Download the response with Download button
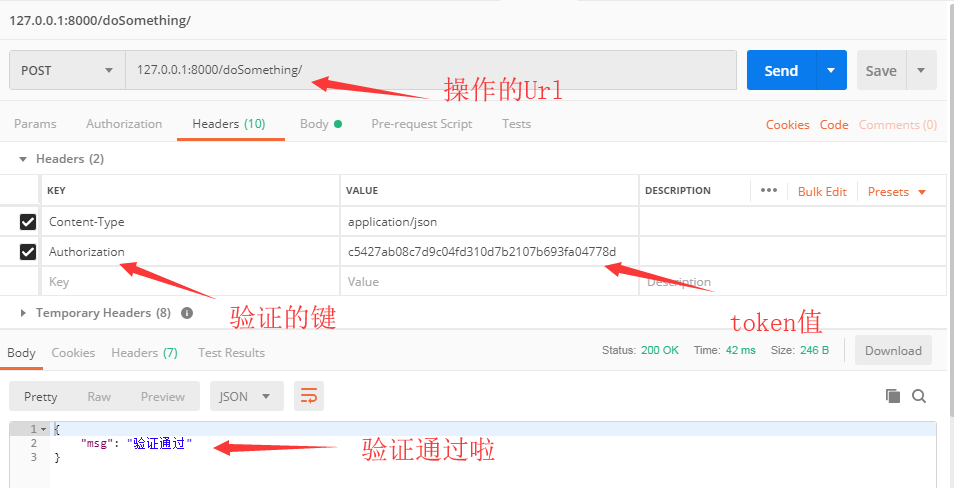Image resolution: width=954 pixels, height=488 pixels. coord(893,350)
